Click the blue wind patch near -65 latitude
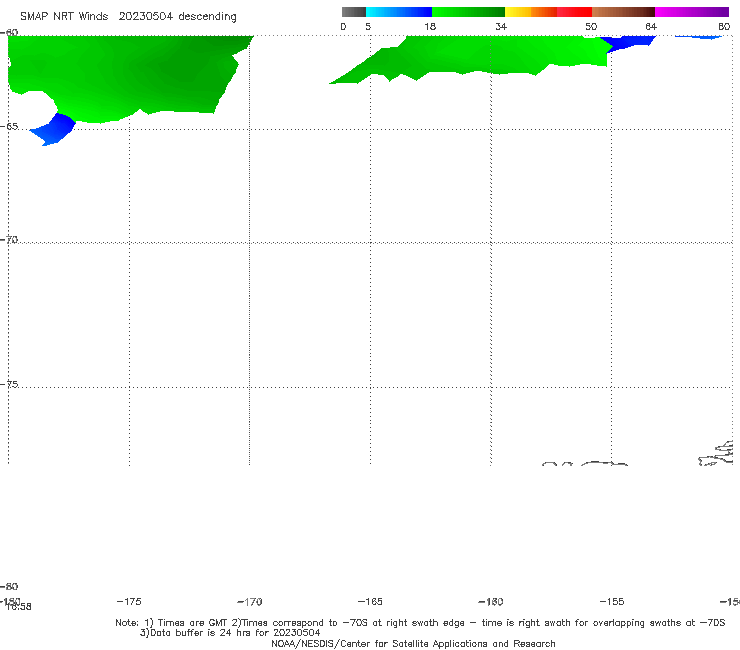This screenshot has height=650, width=740. click(x=53, y=130)
